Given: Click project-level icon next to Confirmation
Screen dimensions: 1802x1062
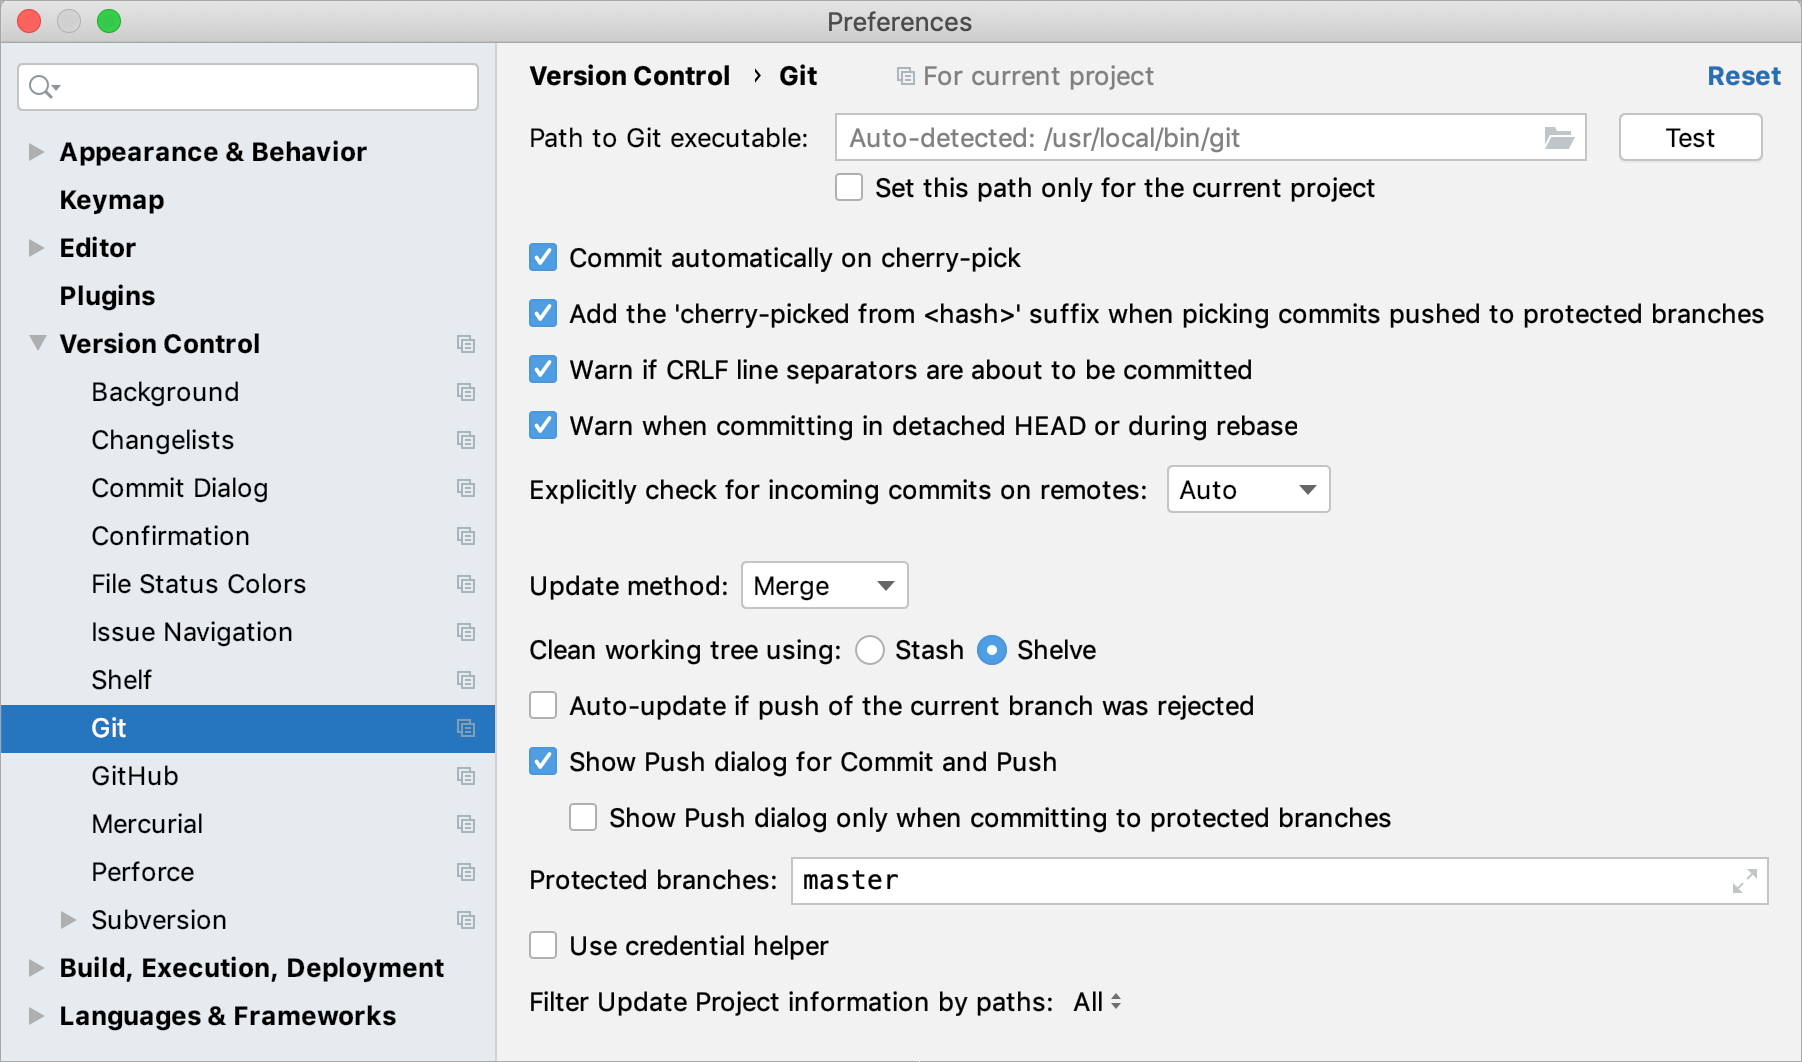Looking at the screenshot, I should click(466, 536).
